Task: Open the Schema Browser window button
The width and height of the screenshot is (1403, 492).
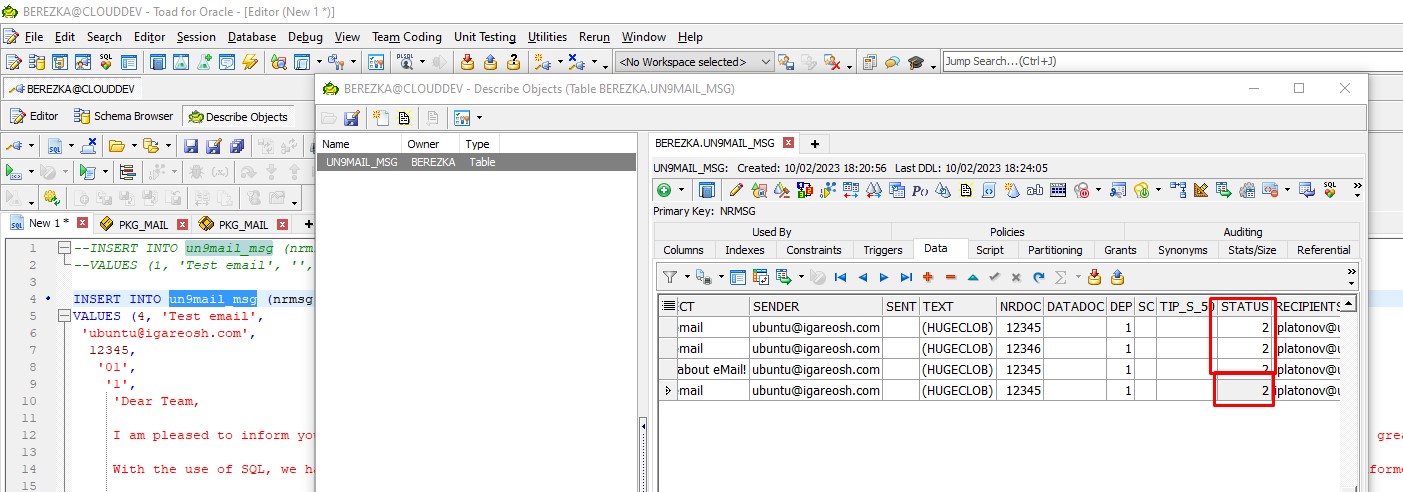Action: pyautogui.click(x=123, y=116)
